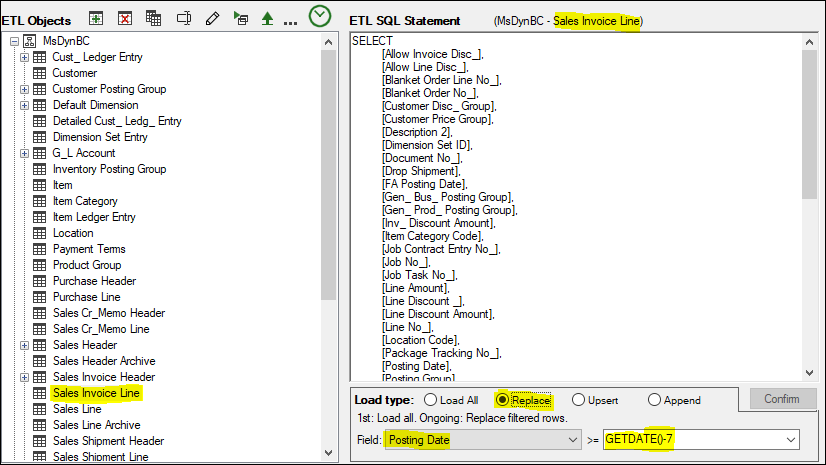The height and width of the screenshot is (465, 826).
Task: Open the GETDATE()-7 value dropdown
Action: click(x=790, y=440)
